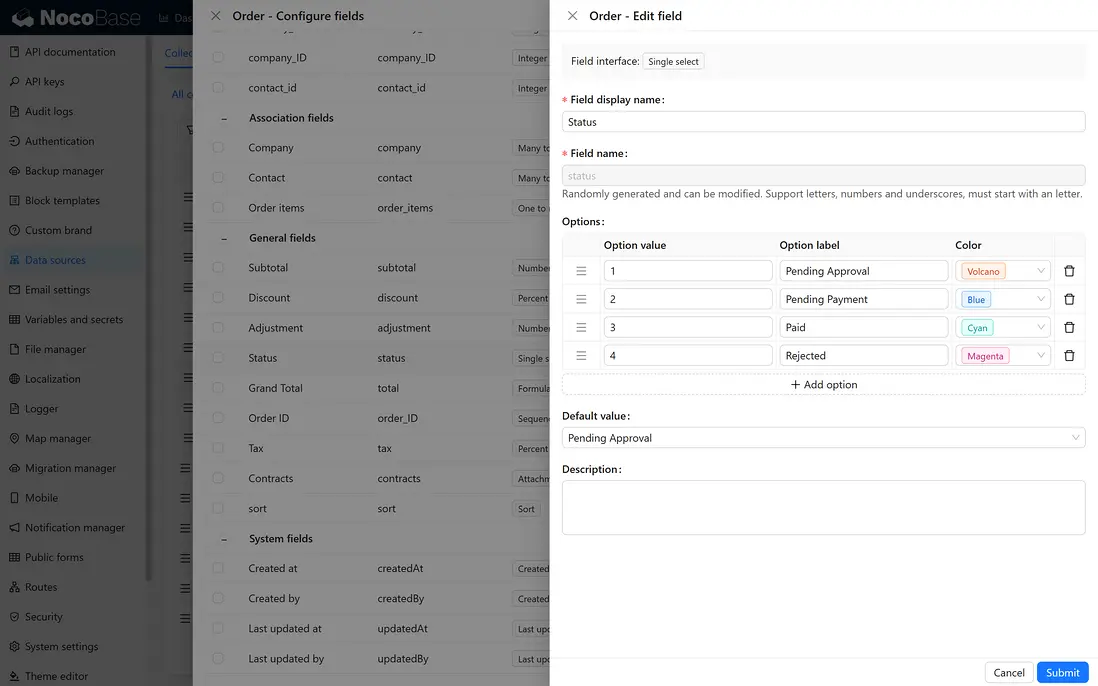The width and height of the screenshot is (1098, 686).
Task: Tick the Created at field checkbox
Action: [218, 569]
